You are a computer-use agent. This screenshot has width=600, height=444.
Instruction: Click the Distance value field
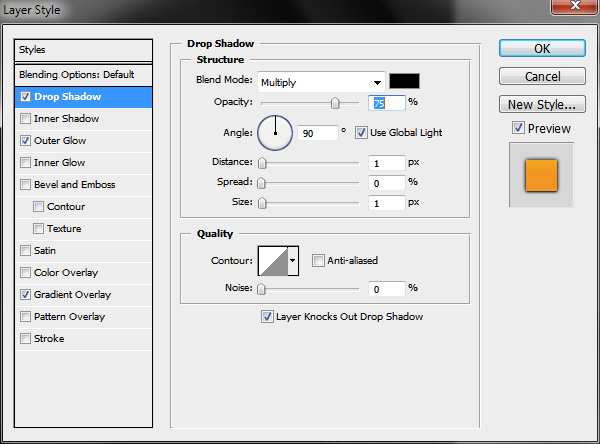point(386,163)
